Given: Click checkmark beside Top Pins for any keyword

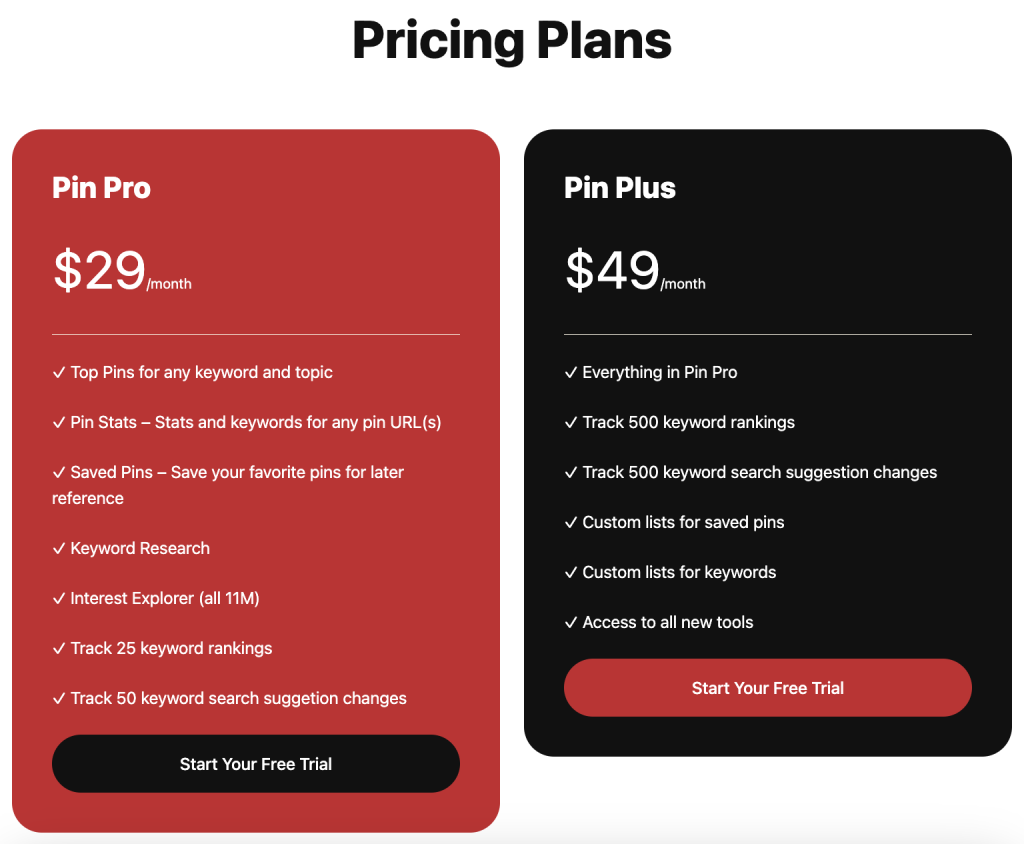Looking at the screenshot, I should pyautogui.click(x=59, y=372).
